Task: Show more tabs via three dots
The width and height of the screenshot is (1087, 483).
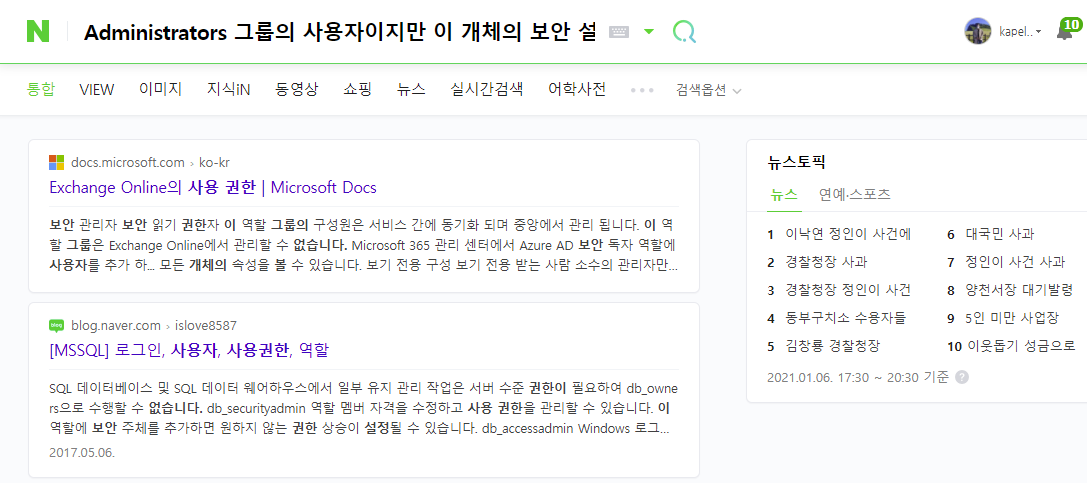Action: tap(642, 91)
